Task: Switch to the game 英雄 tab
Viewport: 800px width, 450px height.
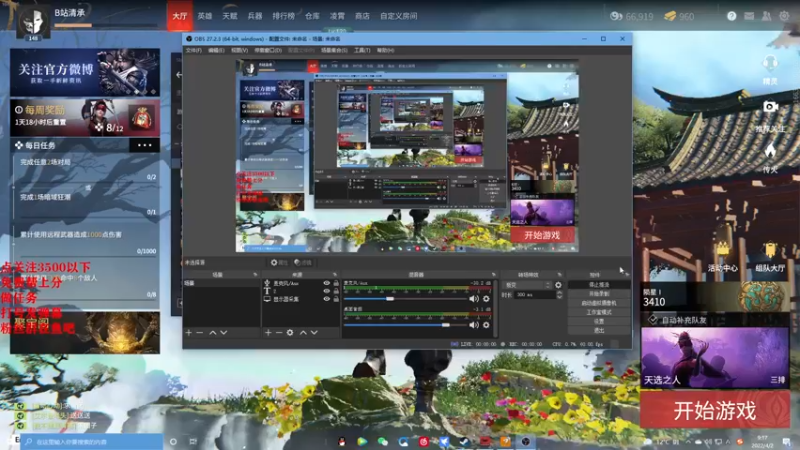Action: click(205, 16)
